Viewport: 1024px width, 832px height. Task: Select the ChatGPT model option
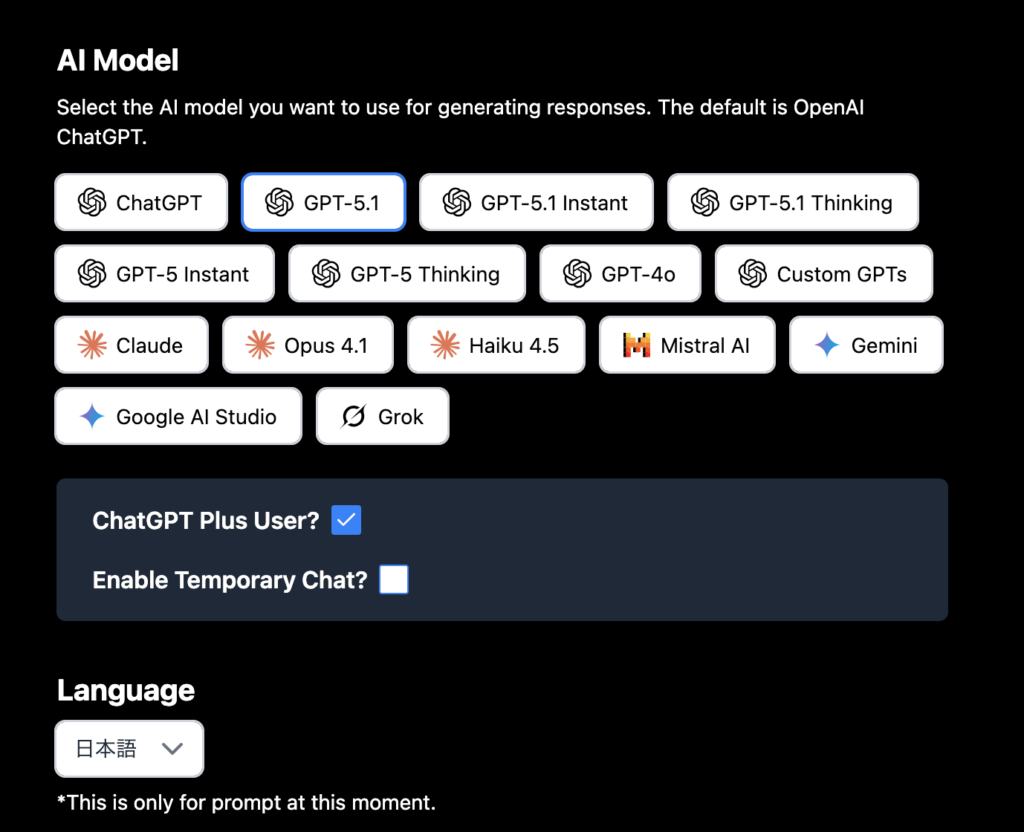tap(141, 203)
